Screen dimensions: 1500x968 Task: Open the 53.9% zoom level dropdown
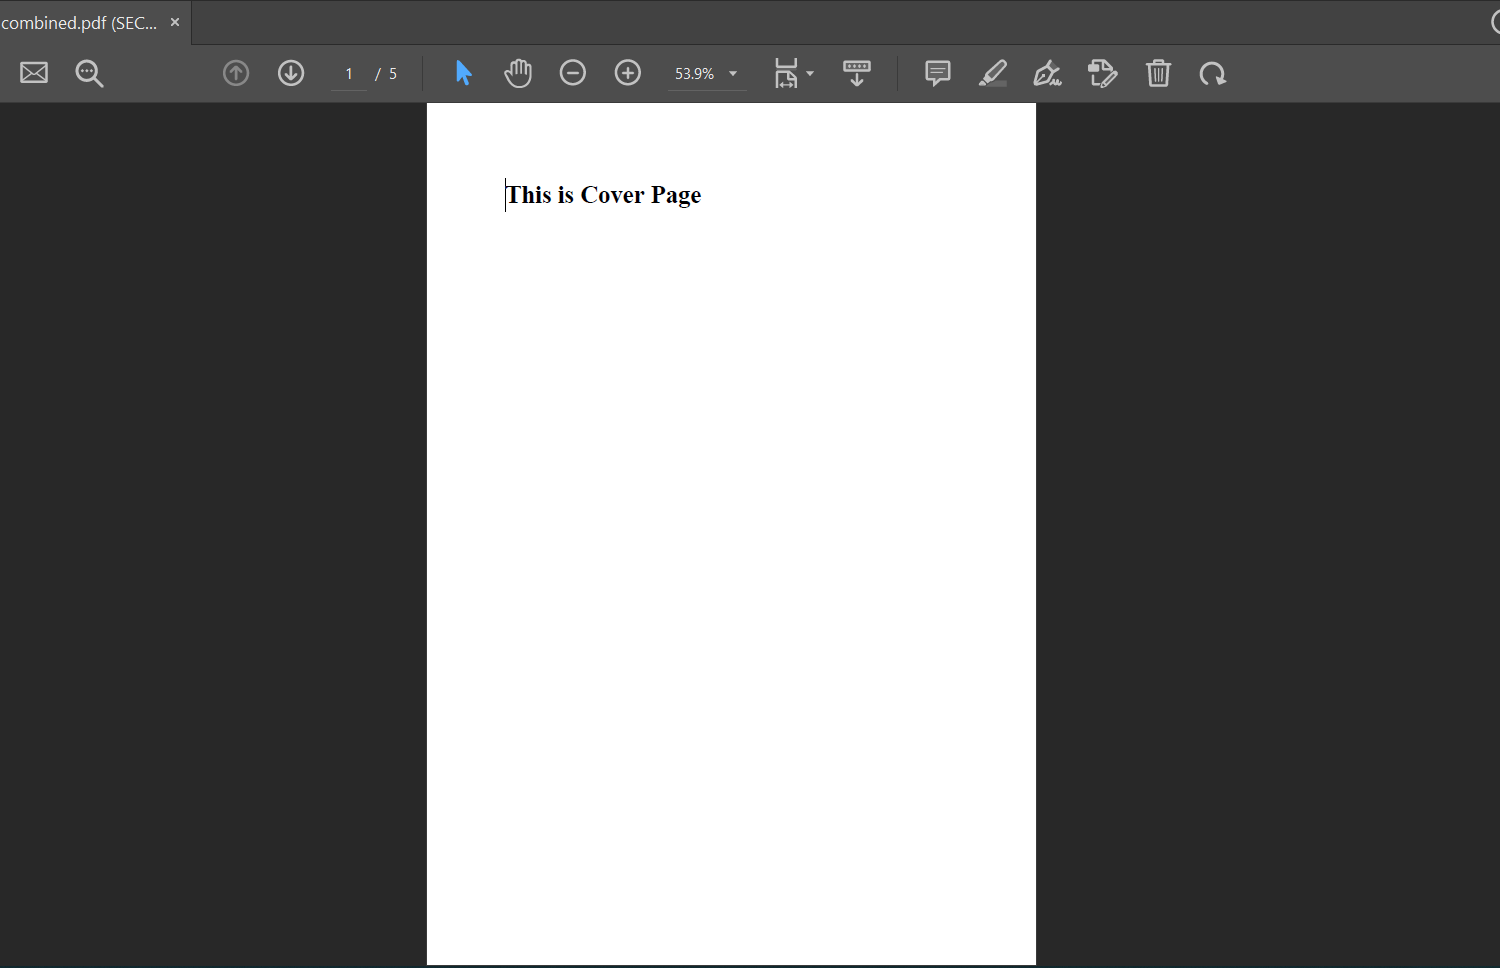[733, 74]
